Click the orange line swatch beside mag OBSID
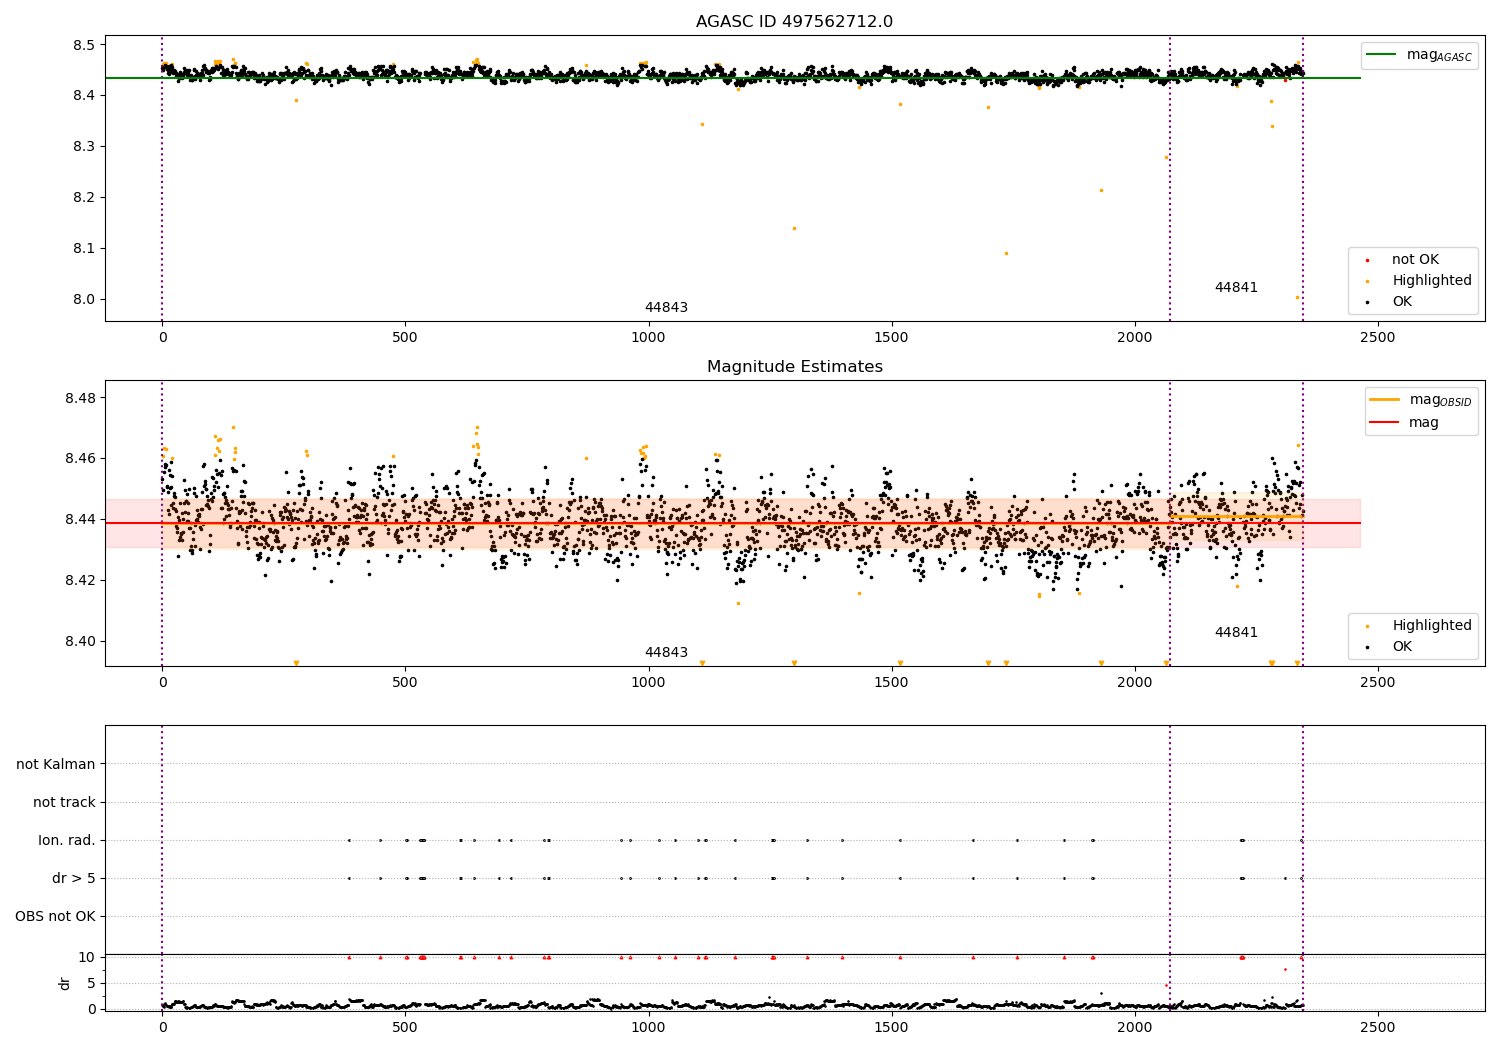 [1385, 400]
